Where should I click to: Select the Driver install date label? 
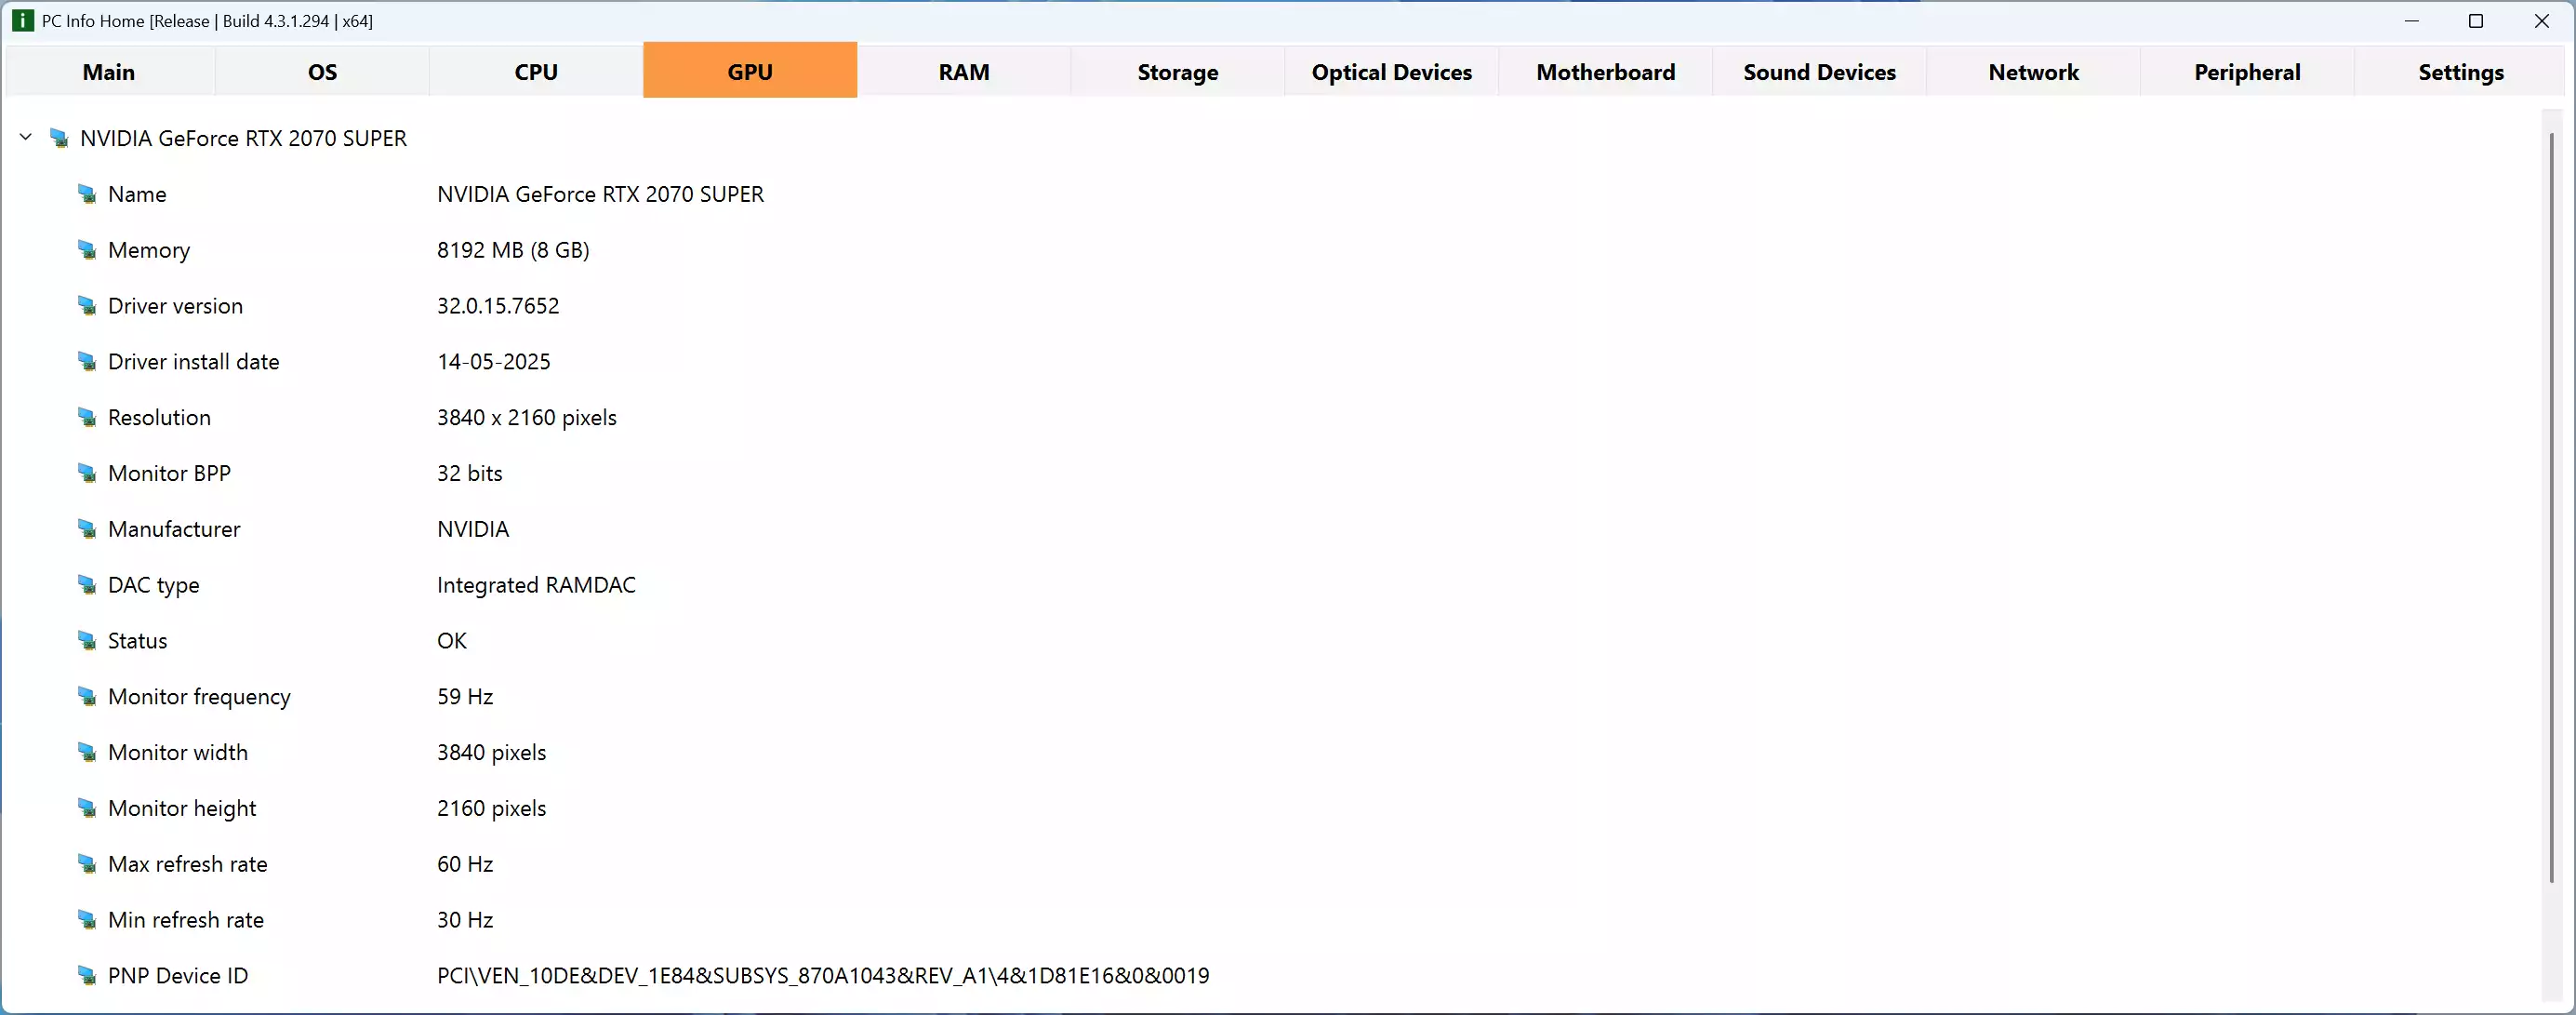194,362
